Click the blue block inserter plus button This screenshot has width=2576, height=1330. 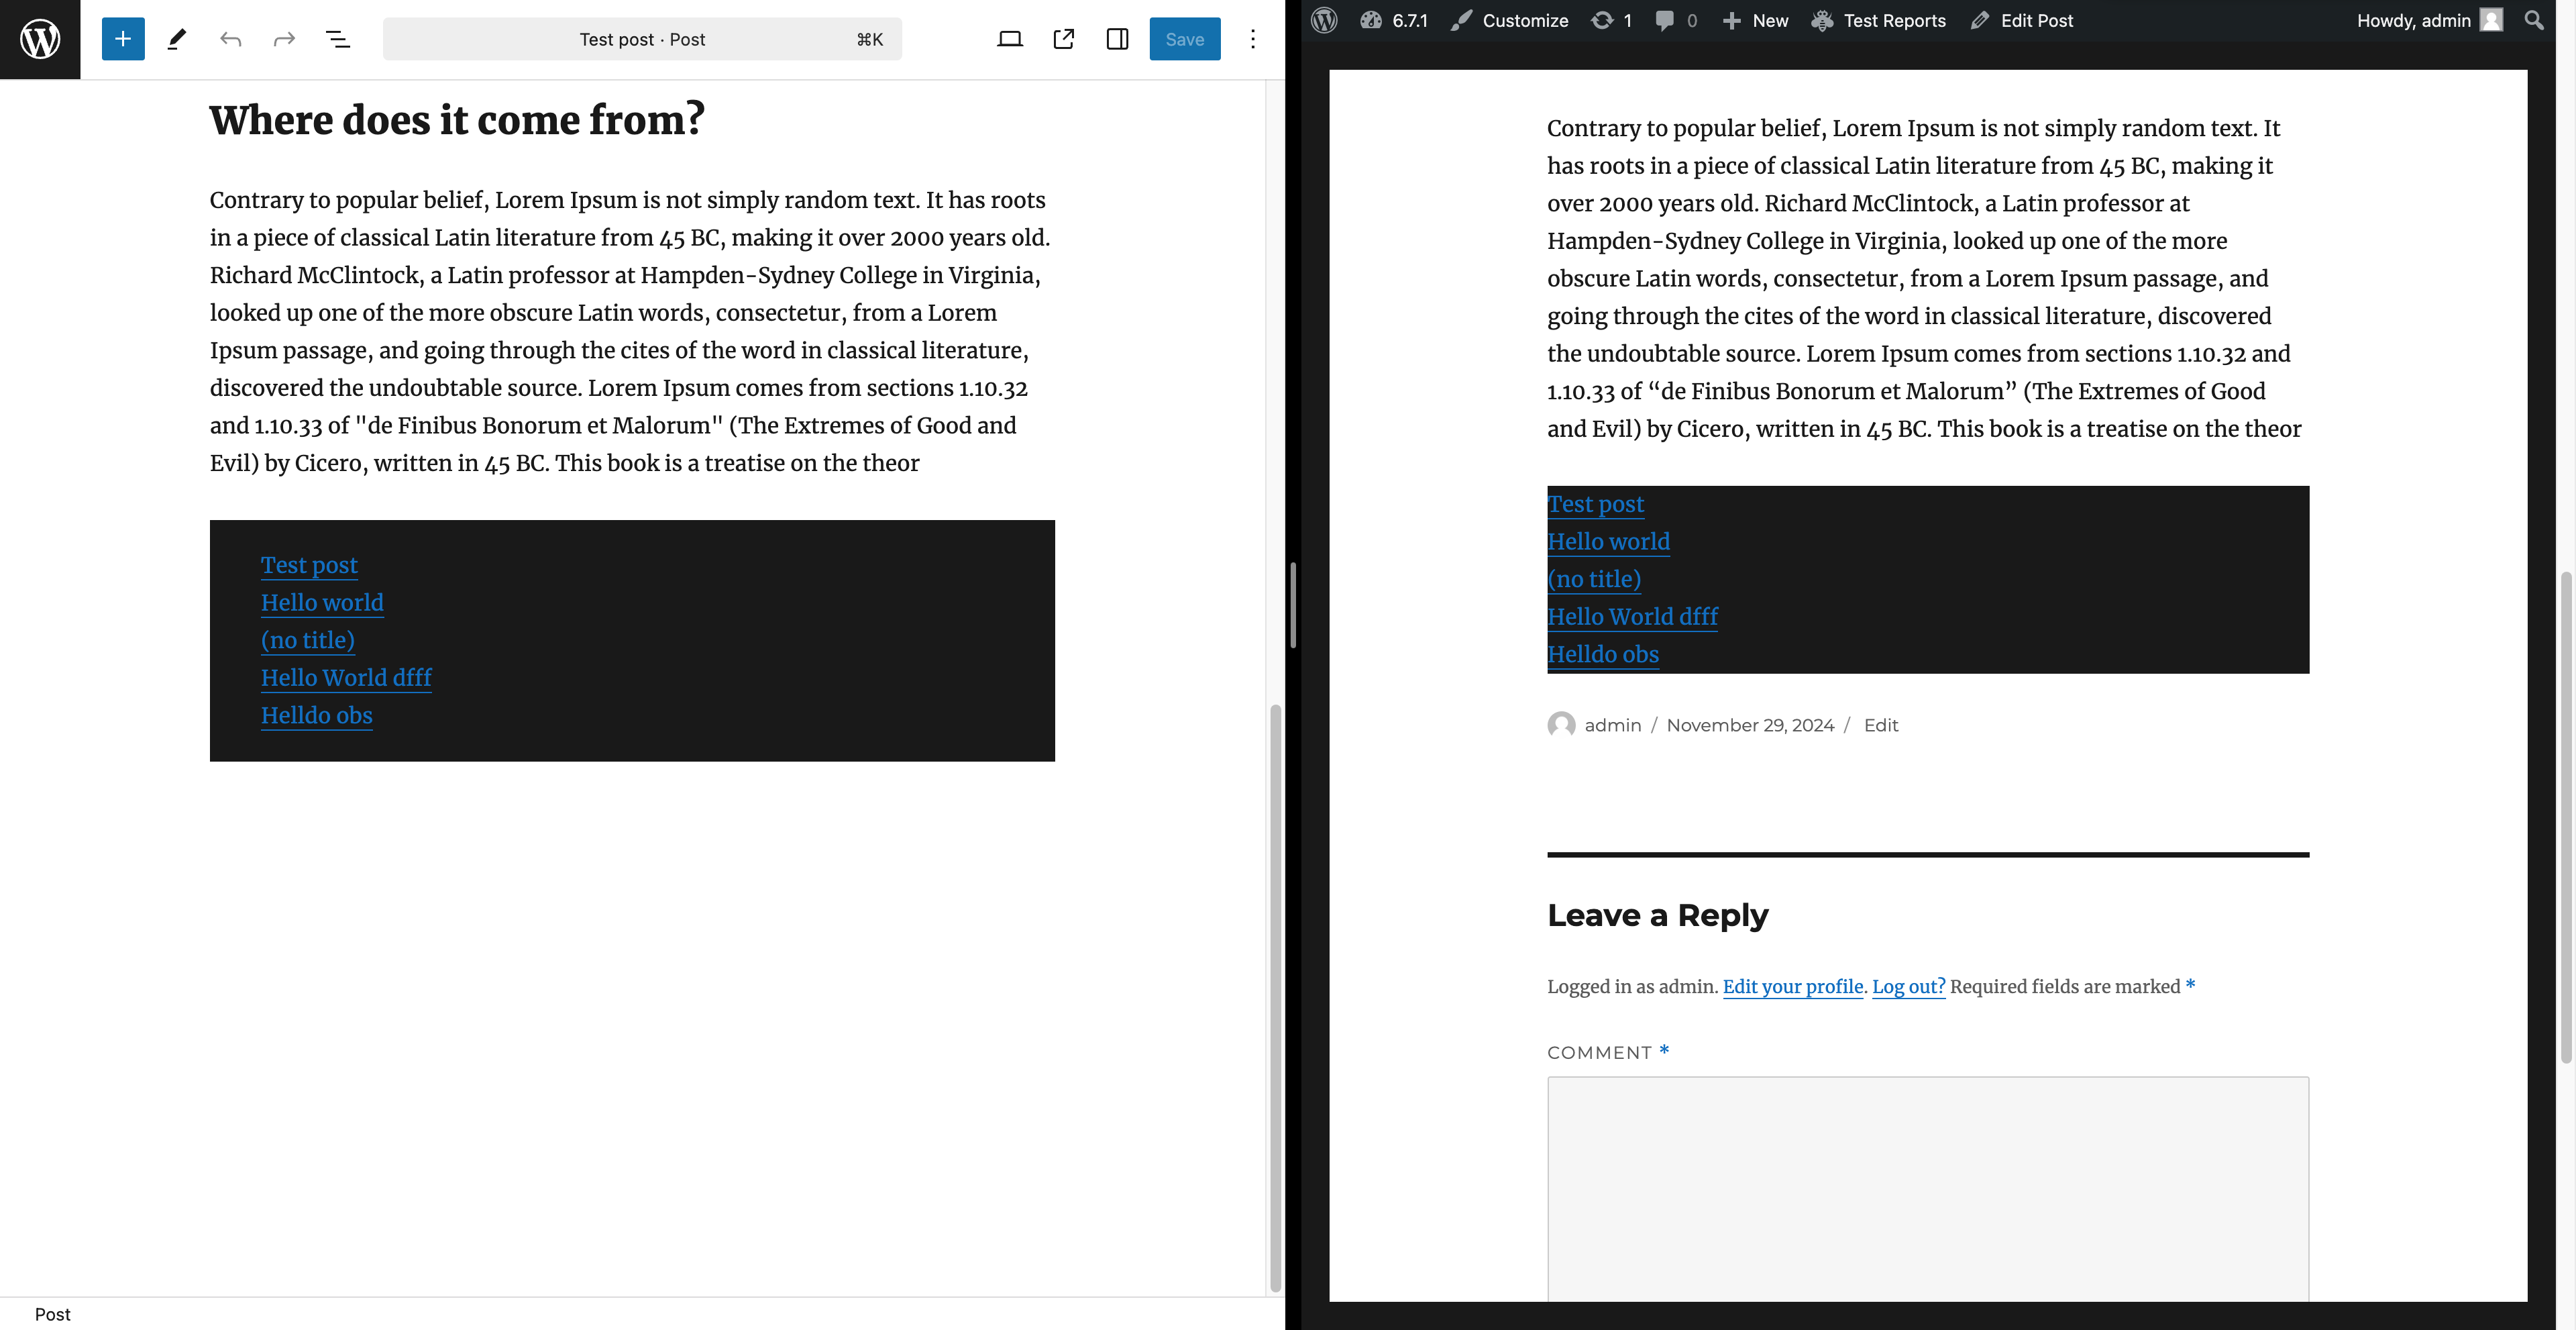coord(123,39)
